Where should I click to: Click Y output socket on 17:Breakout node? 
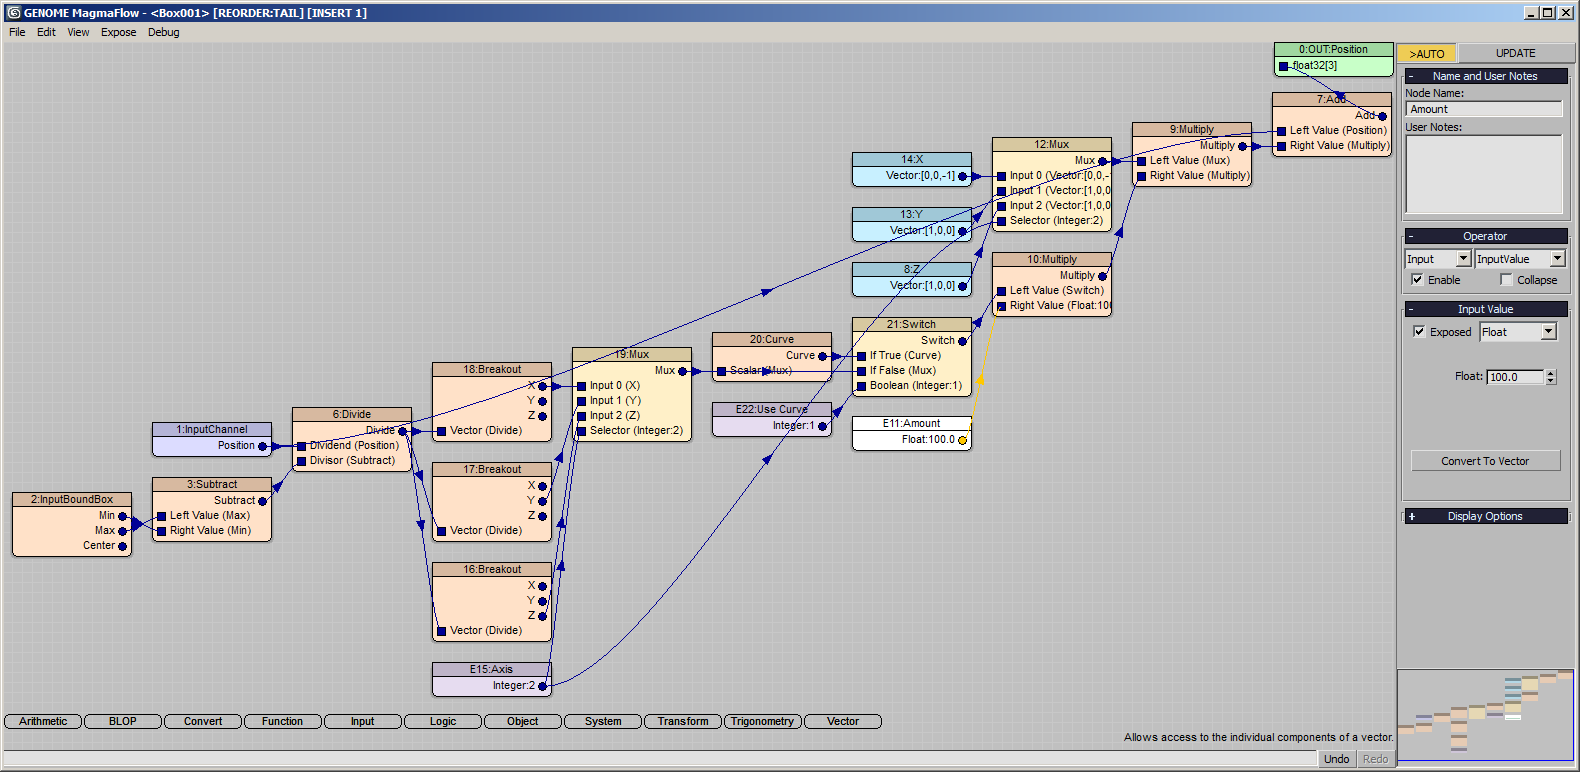click(x=543, y=501)
